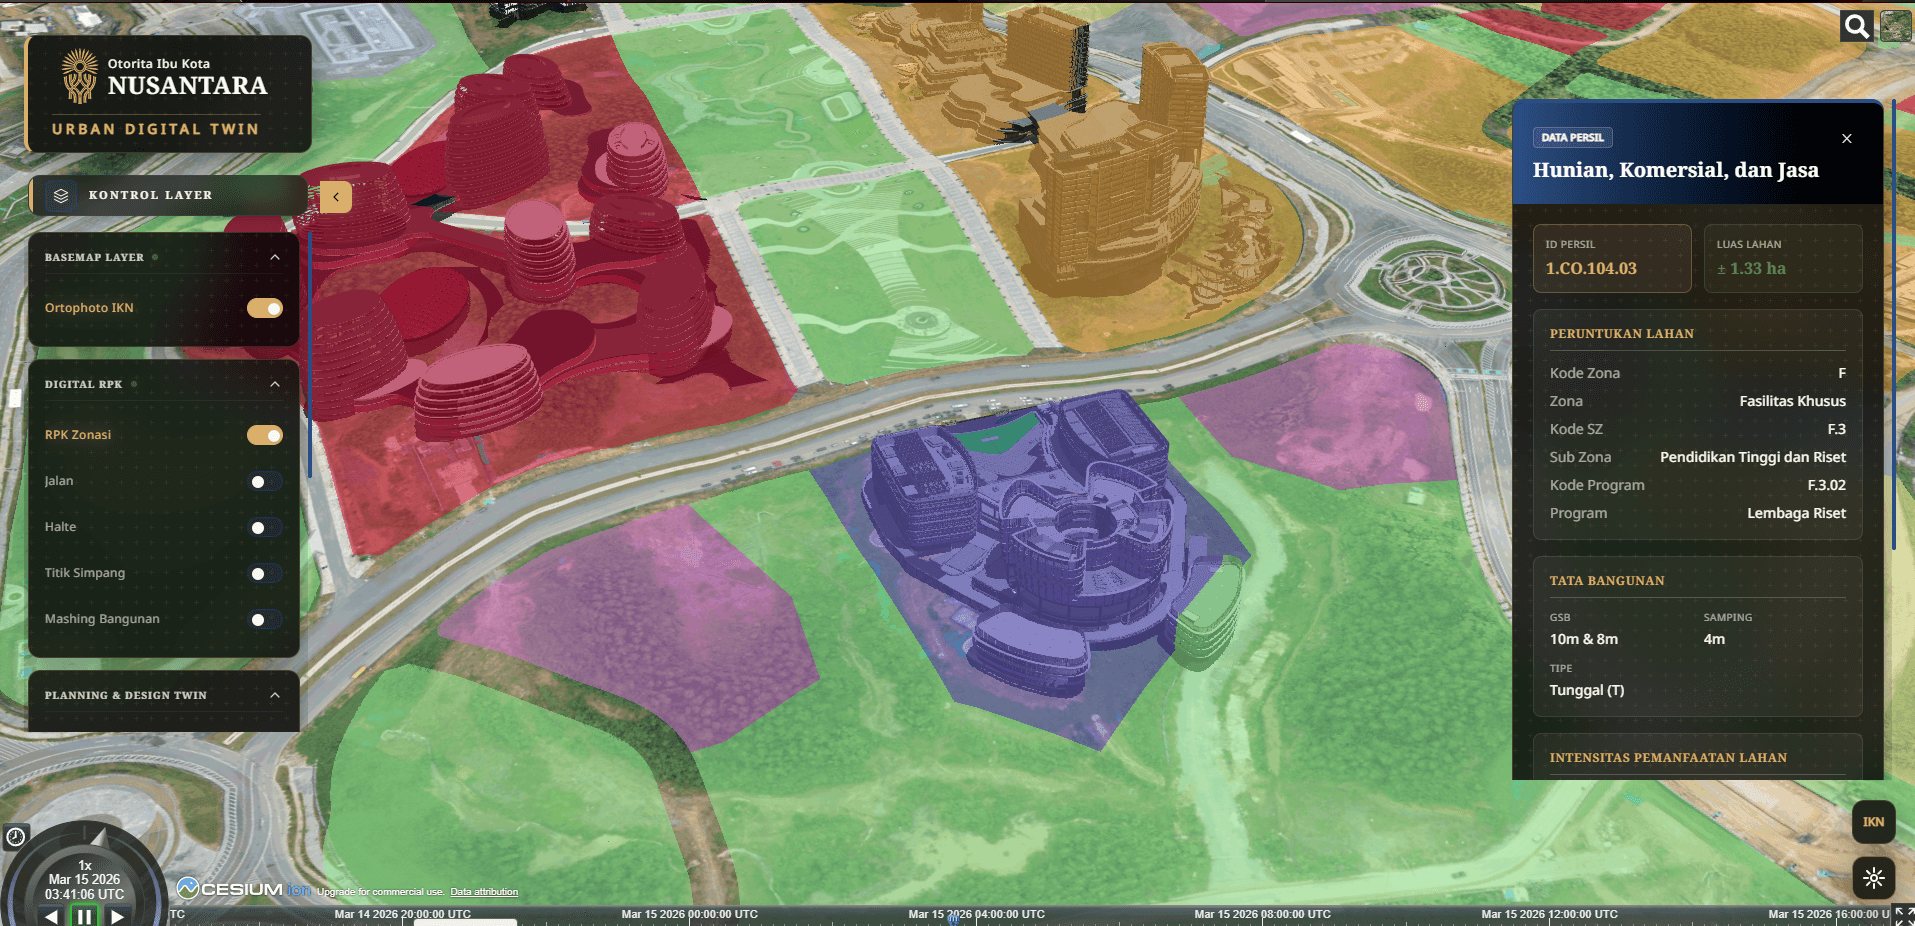Image resolution: width=1915 pixels, height=926 pixels.
Task: Click the clock icon on animation widget
Action: (16, 837)
